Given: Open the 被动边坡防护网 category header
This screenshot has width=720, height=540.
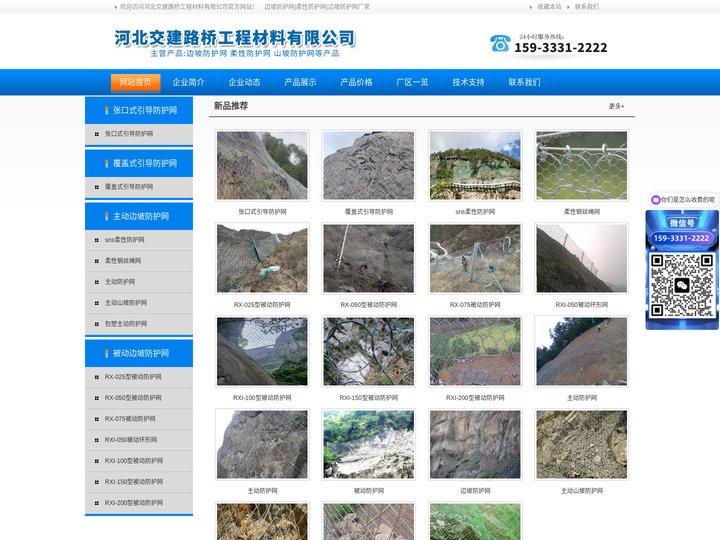Looking at the screenshot, I should (x=139, y=353).
